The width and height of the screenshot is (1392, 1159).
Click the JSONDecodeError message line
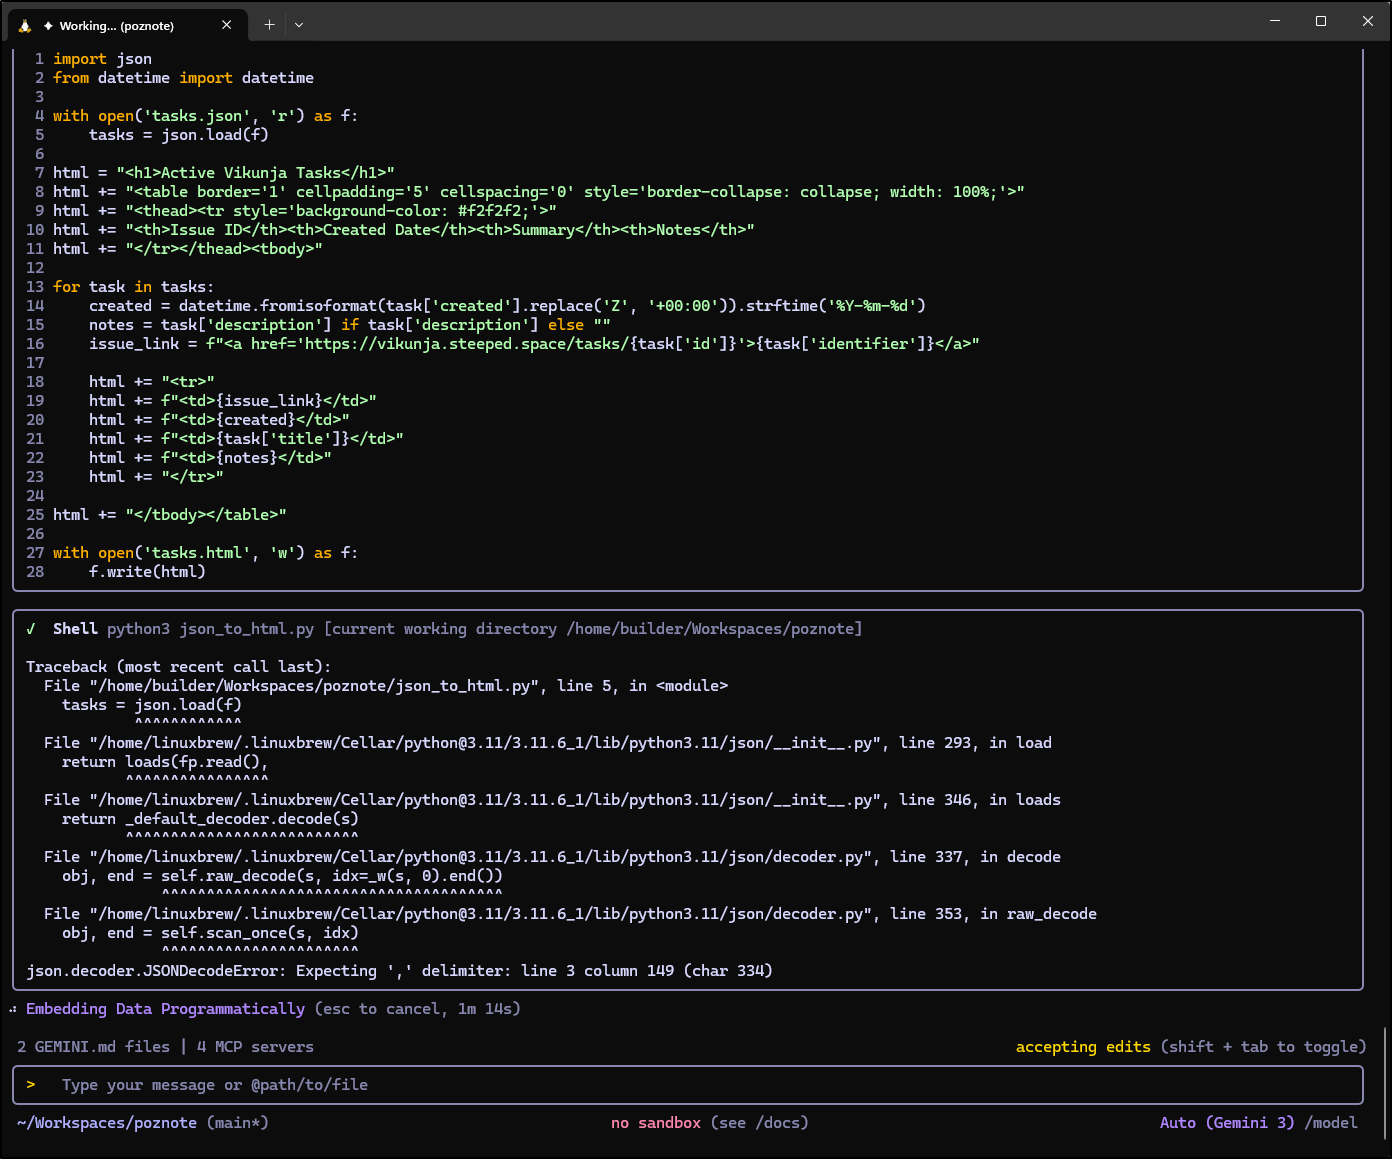(x=399, y=971)
